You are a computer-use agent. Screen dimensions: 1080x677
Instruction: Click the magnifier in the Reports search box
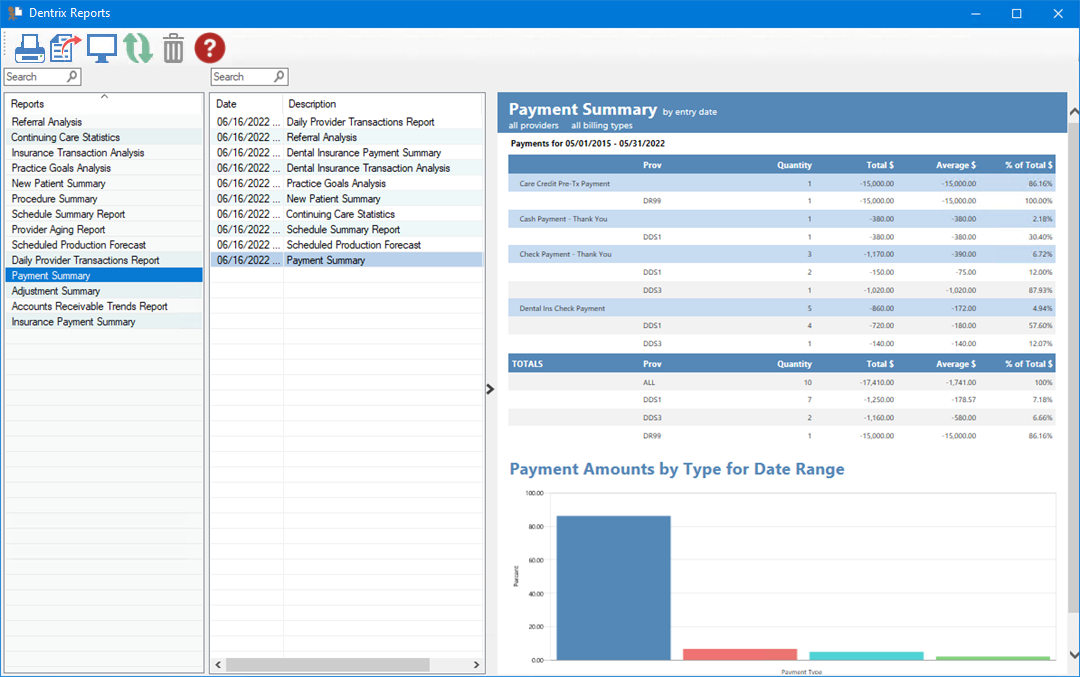72,77
